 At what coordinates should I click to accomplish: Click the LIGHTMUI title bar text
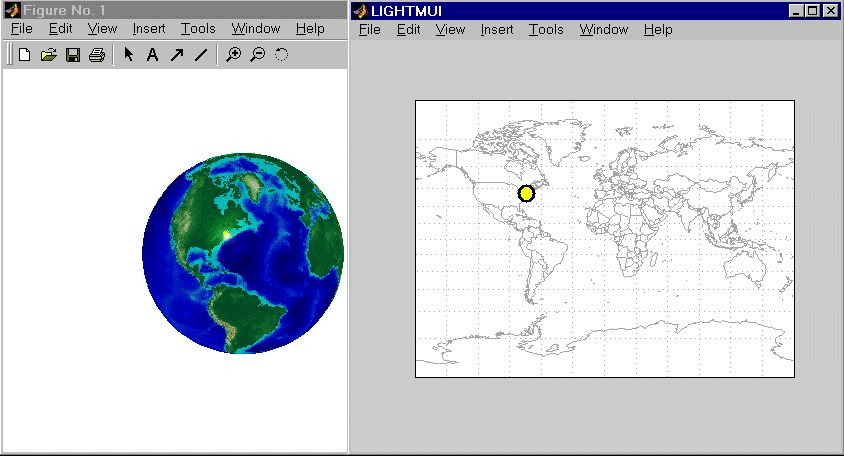pyautogui.click(x=406, y=11)
